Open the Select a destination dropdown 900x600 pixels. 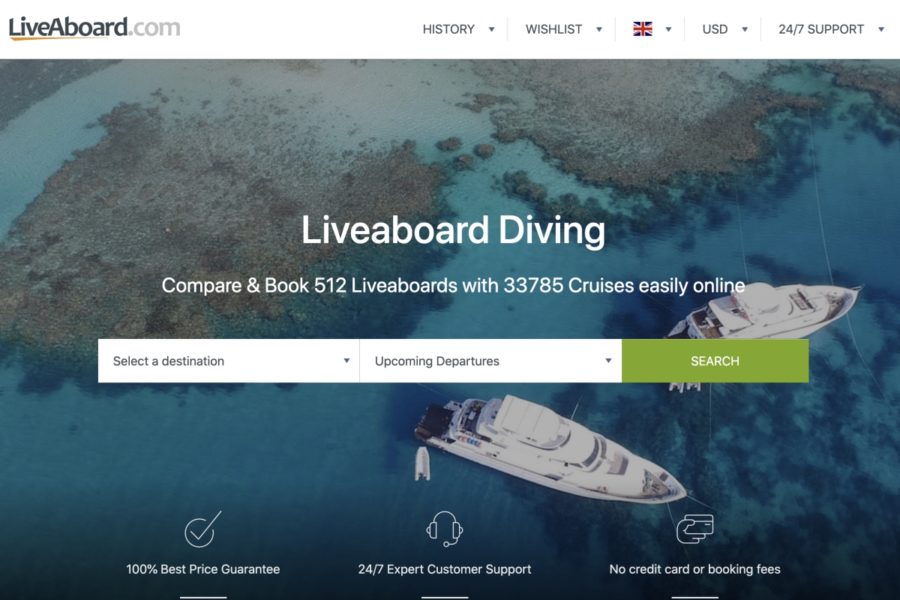[228, 361]
